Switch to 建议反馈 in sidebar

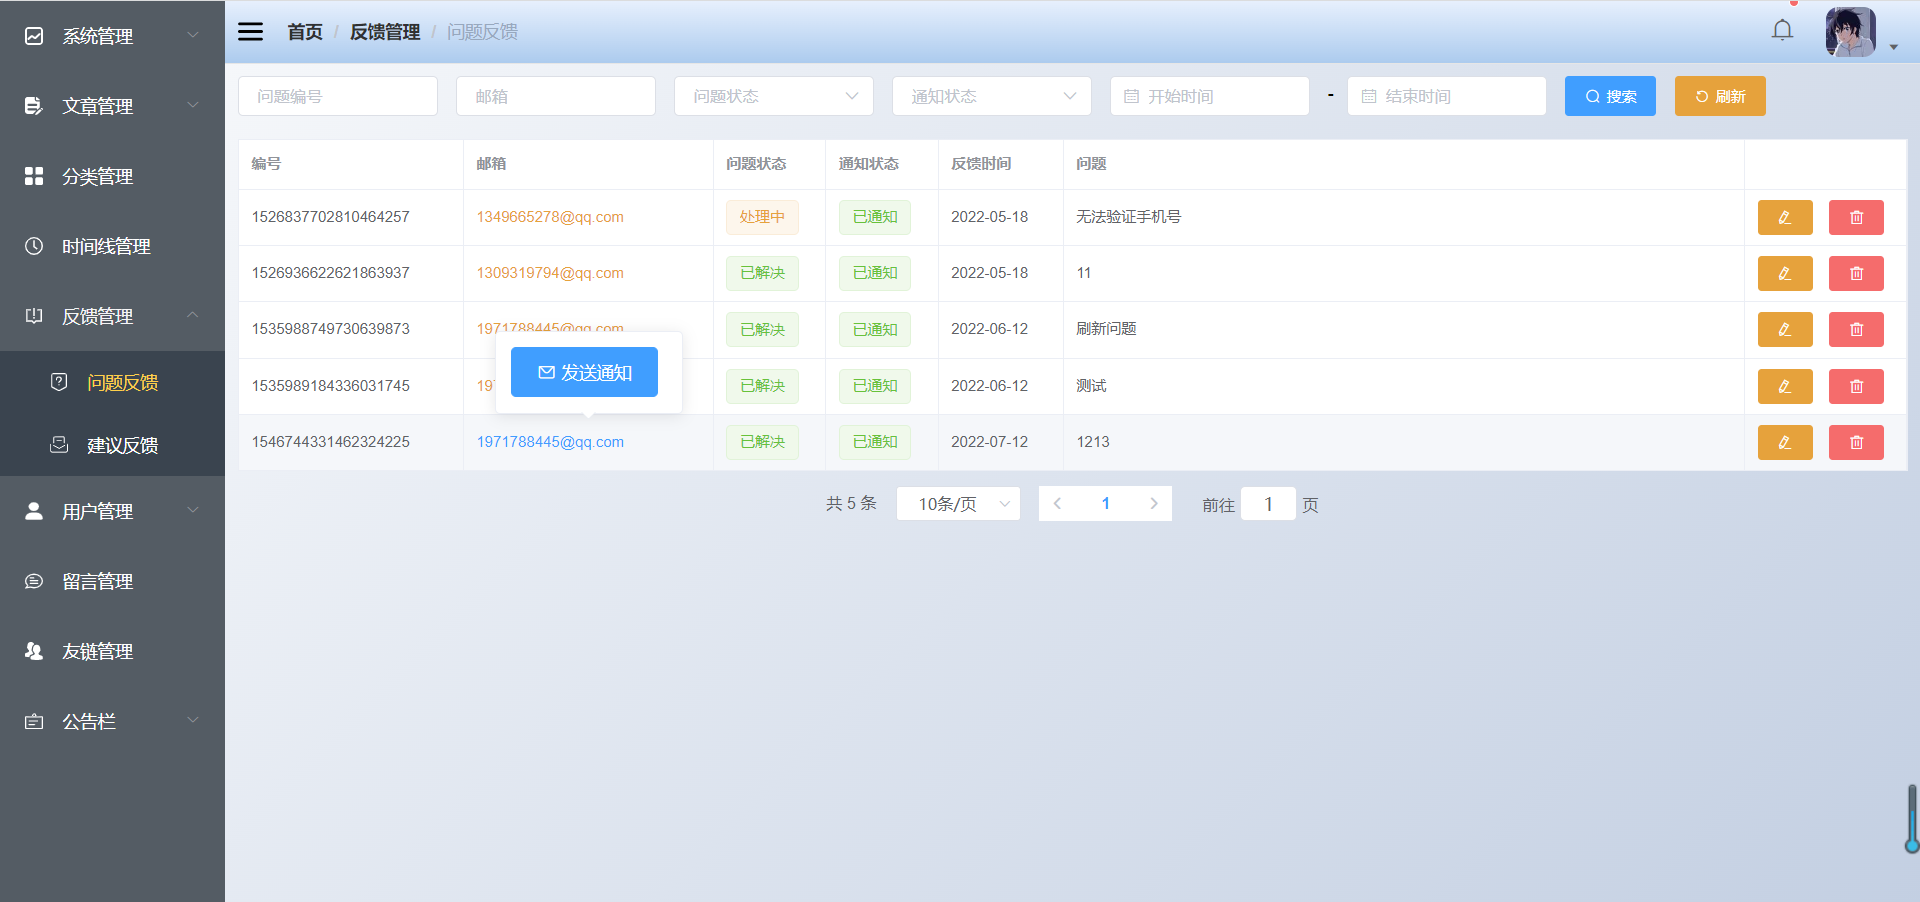tap(120, 445)
